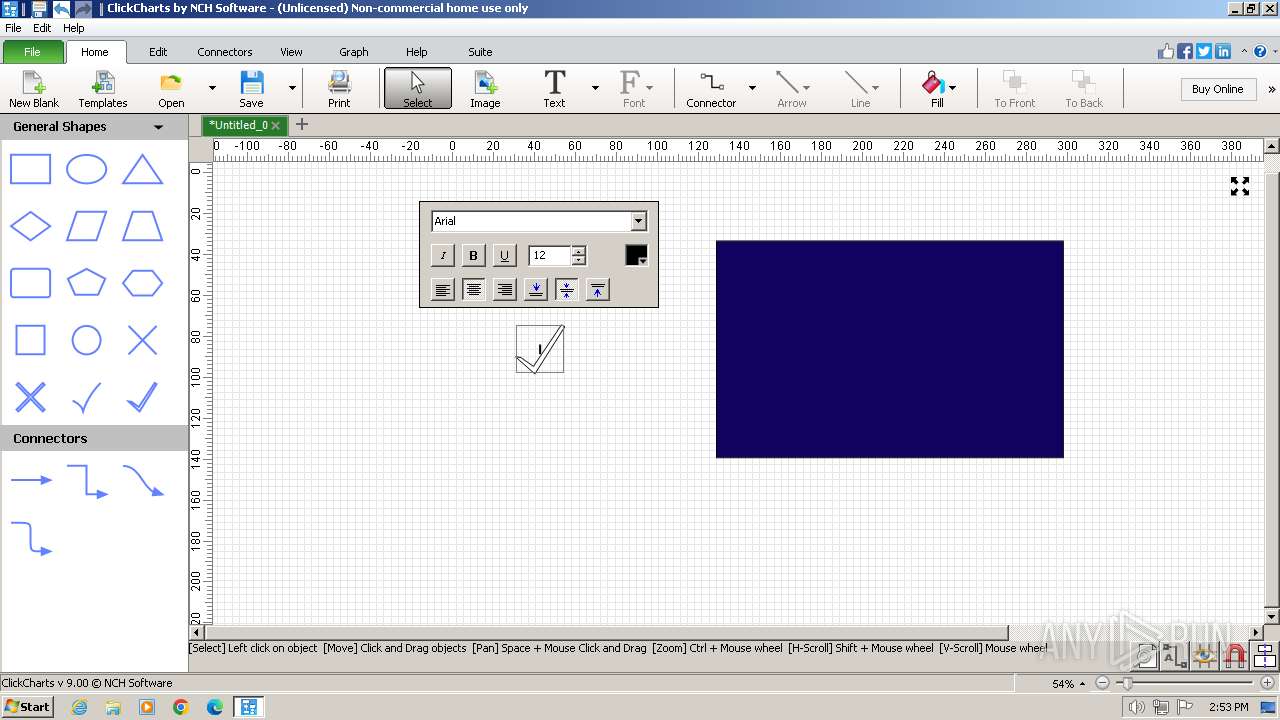Image resolution: width=1280 pixels, height=720 pixels.
Task: Click the Buy Online button
Action: click(1217, 89)
